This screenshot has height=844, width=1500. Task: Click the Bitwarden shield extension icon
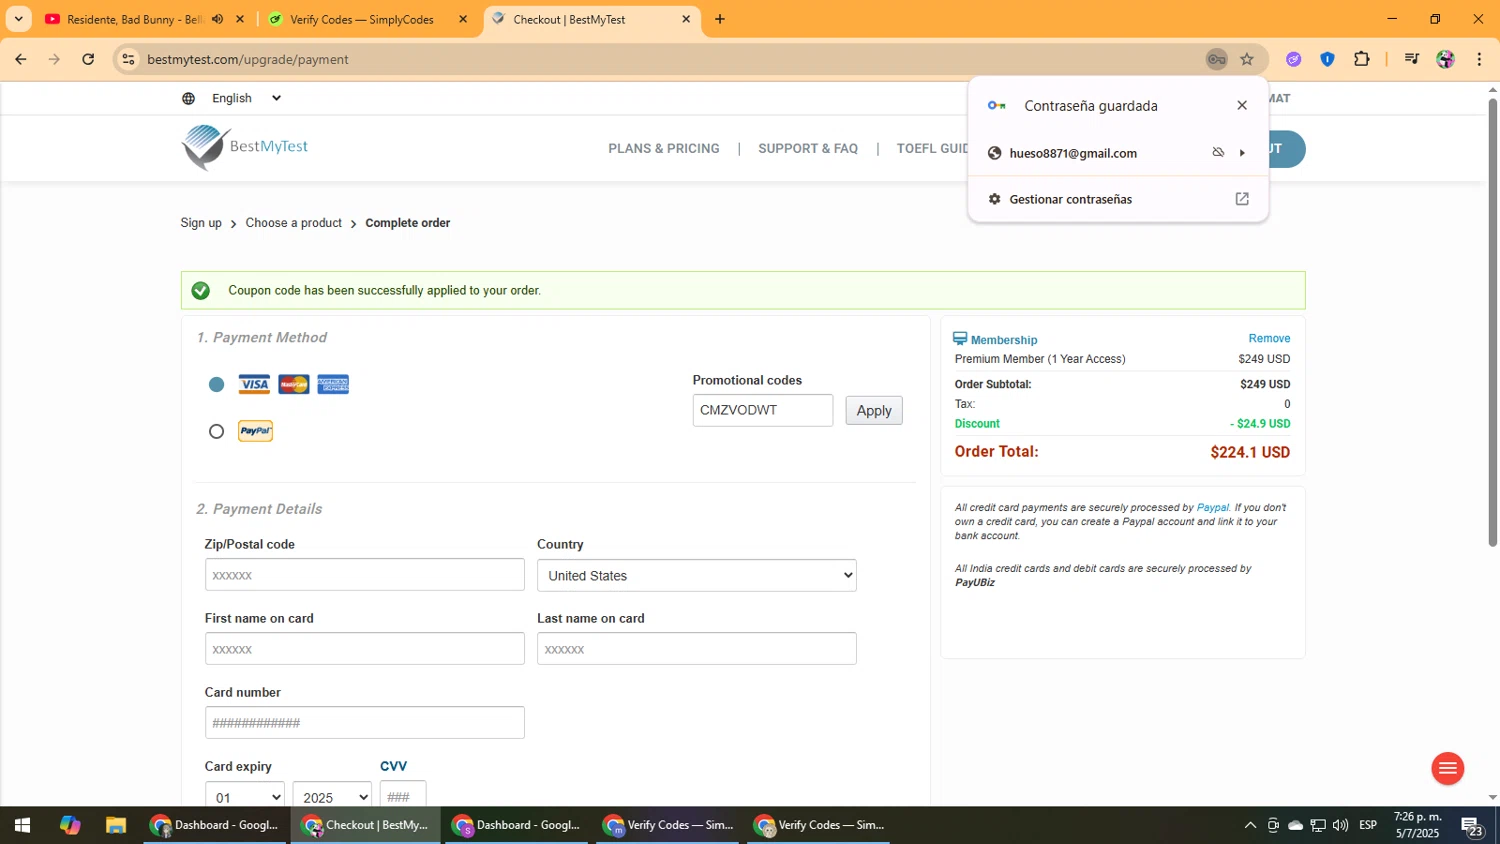(x=1328, y=59)
